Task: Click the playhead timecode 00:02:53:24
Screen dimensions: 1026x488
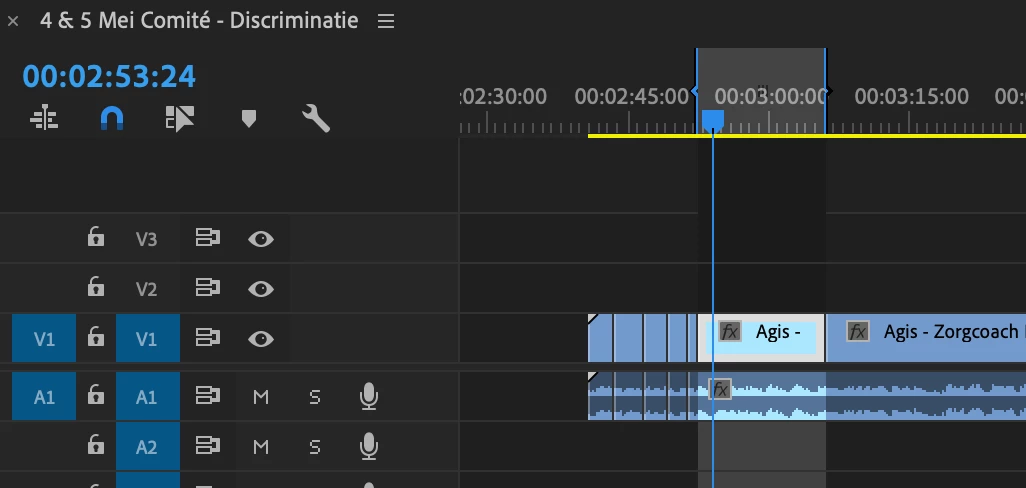Action: [x=109, y=77]
